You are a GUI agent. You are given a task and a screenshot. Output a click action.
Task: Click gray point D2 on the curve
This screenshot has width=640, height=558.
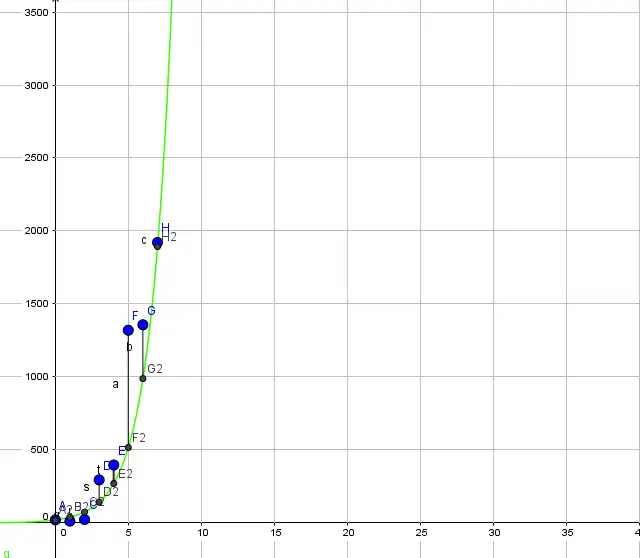coord(100,501)
